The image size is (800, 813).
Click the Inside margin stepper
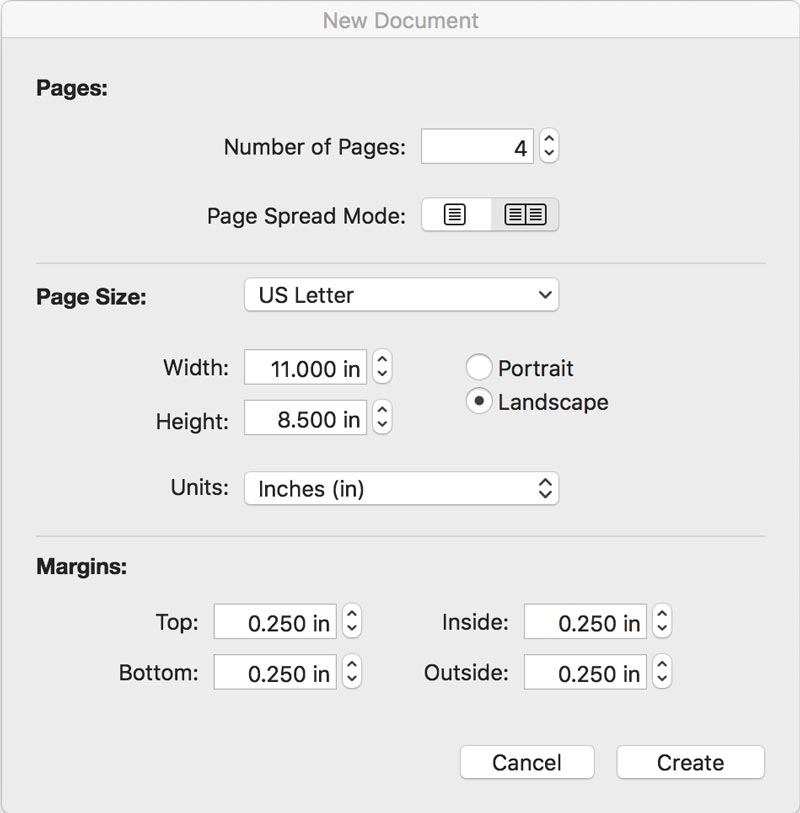662,622
